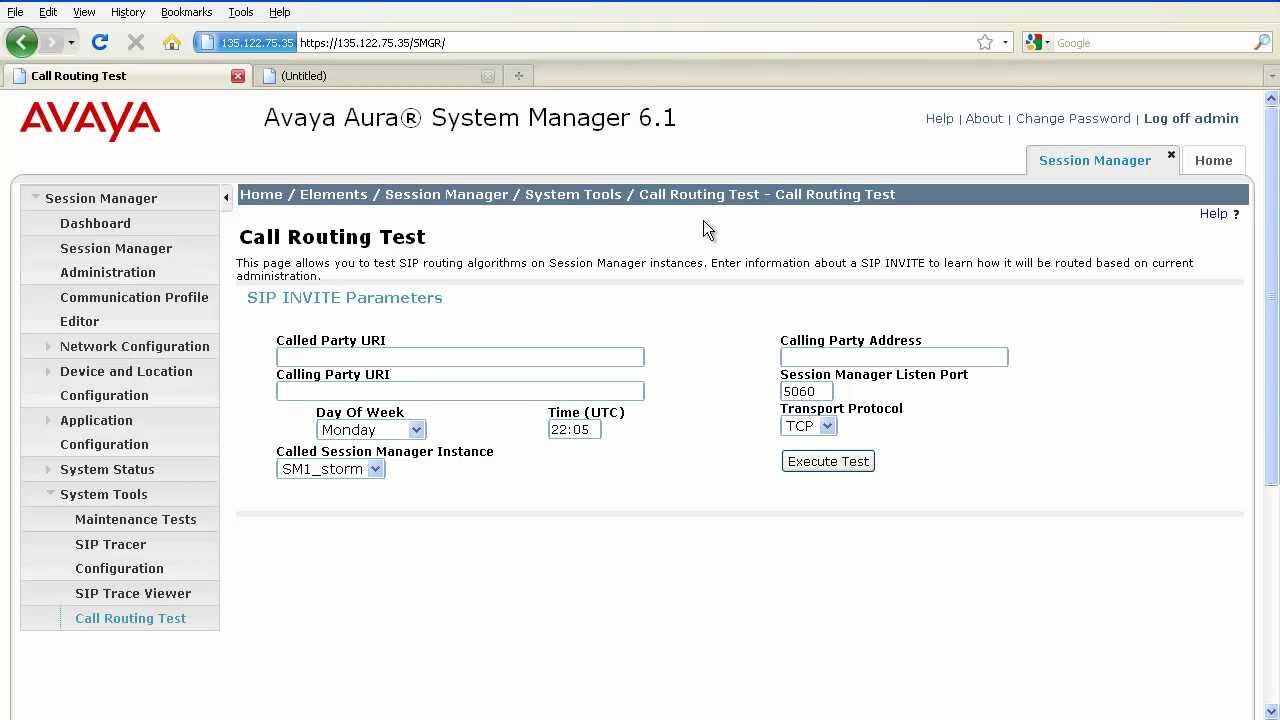
Task: Open SIP Tracer Configuration in sidebar
Action: coord(119,556)
